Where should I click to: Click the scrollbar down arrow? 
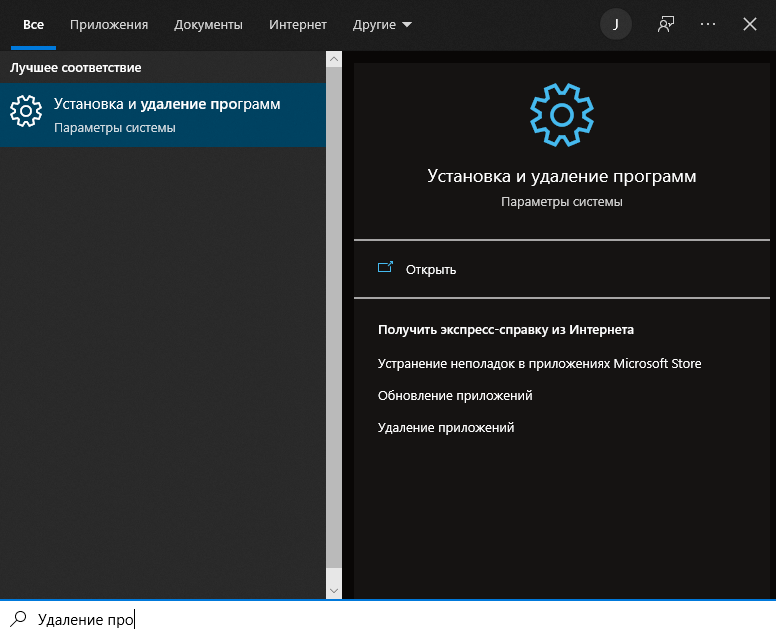pos(334,591)
